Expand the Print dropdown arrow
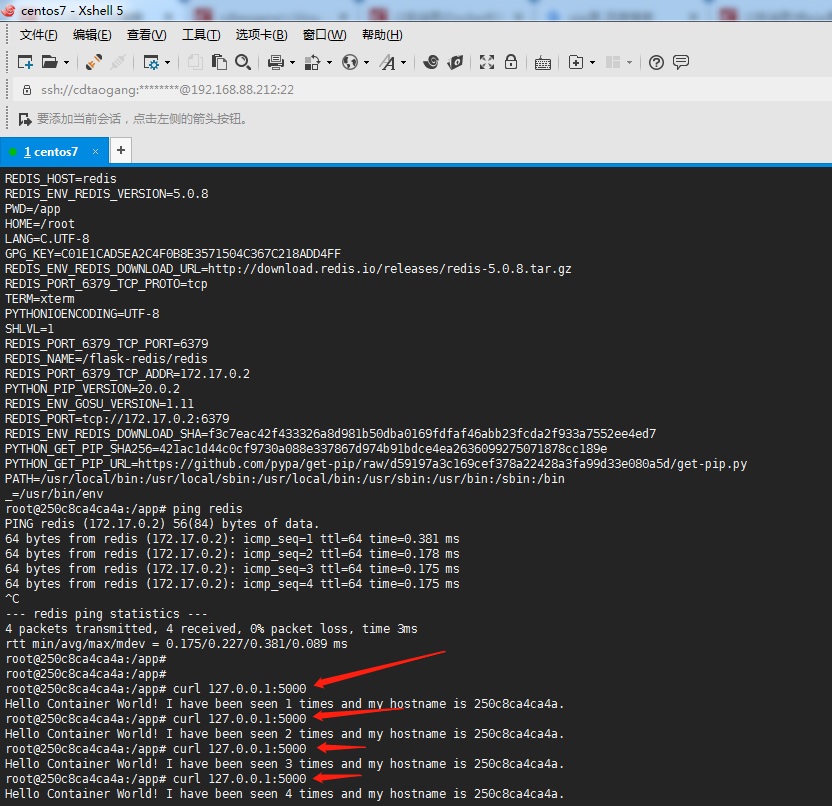Screen dimensions: 832x806 pos(292,63)
